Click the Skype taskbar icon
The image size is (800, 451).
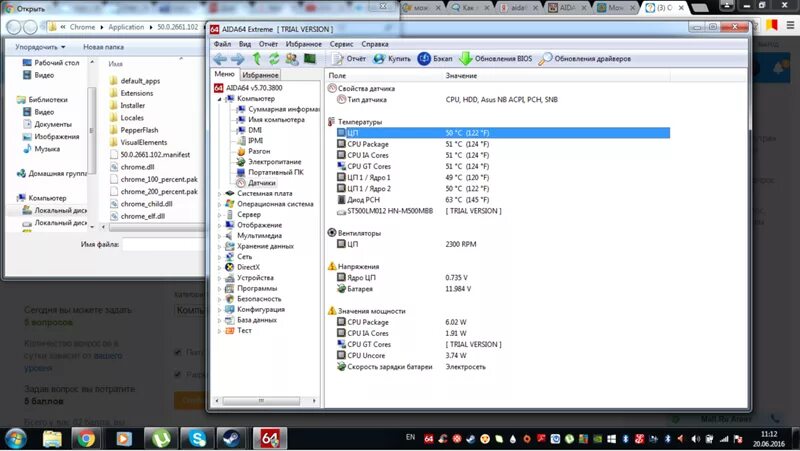point(196,439)
